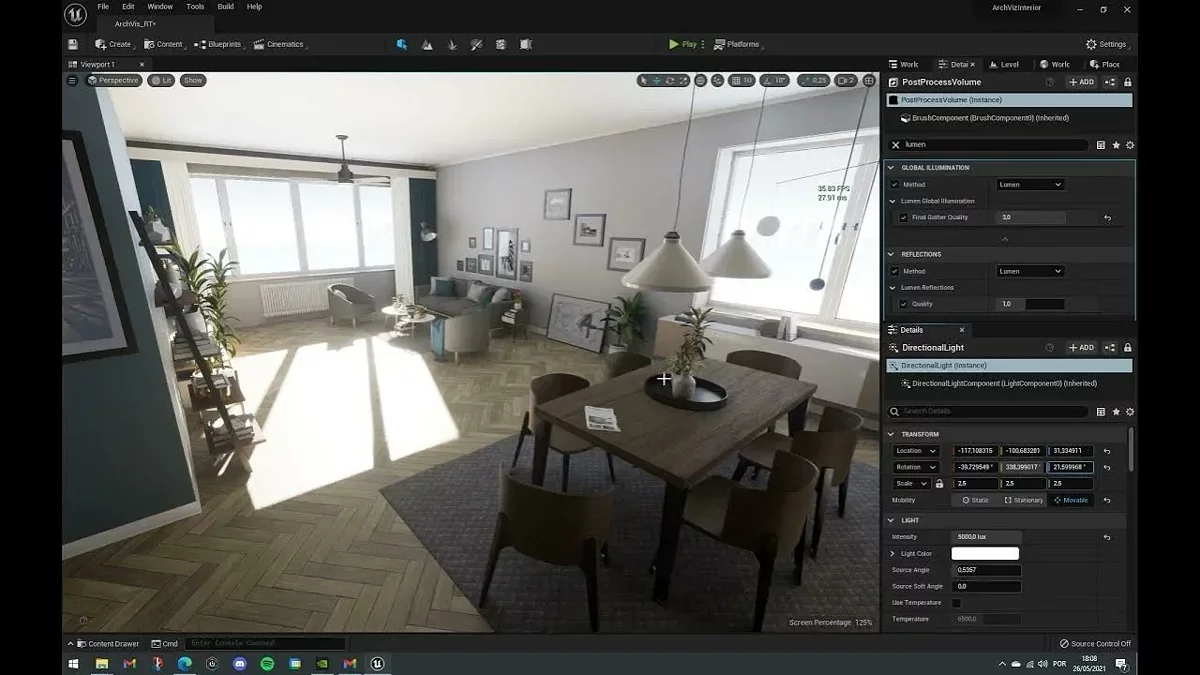Reset the Intensity value with the arrow icon
The height and width of the screenshot is (675, 1200).
[1106, 537]
